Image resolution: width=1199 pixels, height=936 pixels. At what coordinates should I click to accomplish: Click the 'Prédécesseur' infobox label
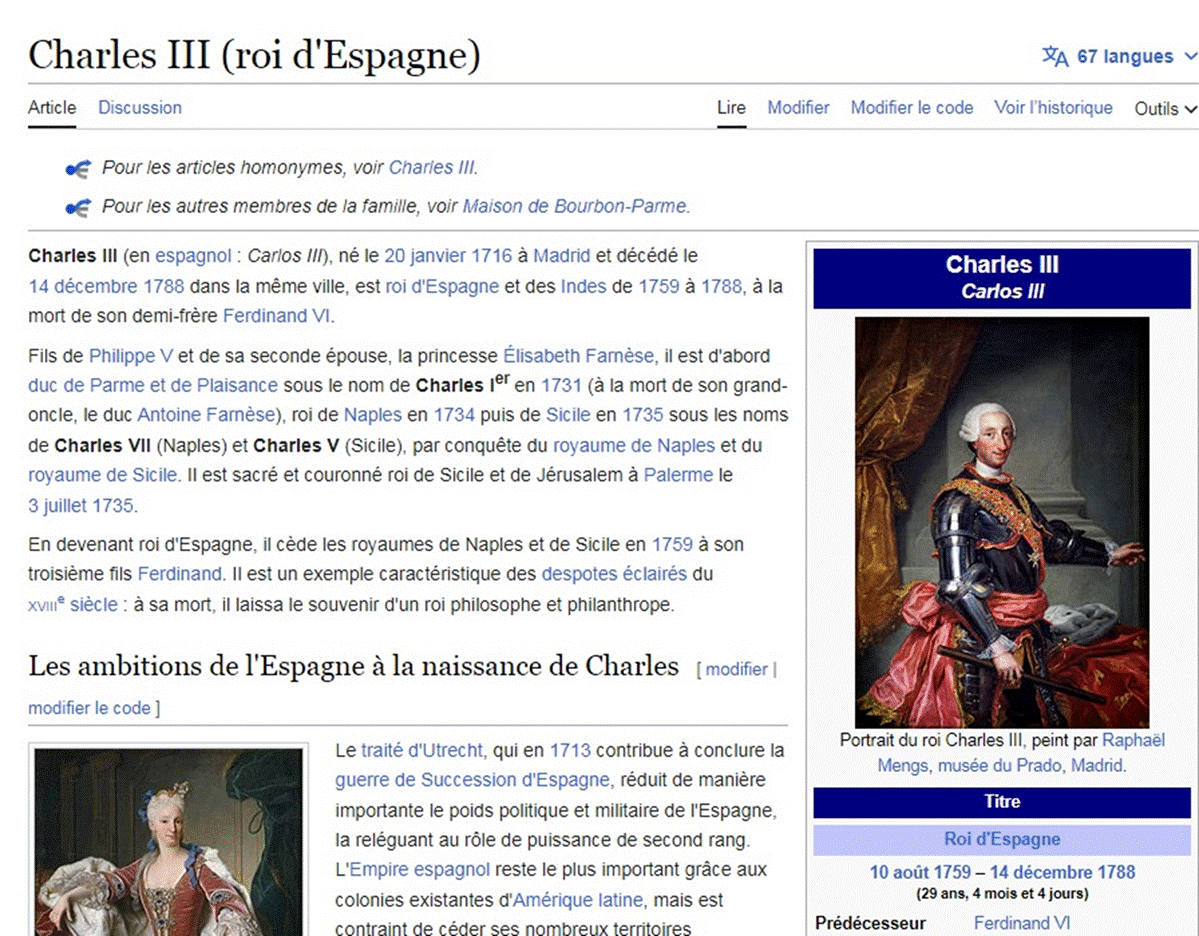pyautogui.click(x=870, y=923)
